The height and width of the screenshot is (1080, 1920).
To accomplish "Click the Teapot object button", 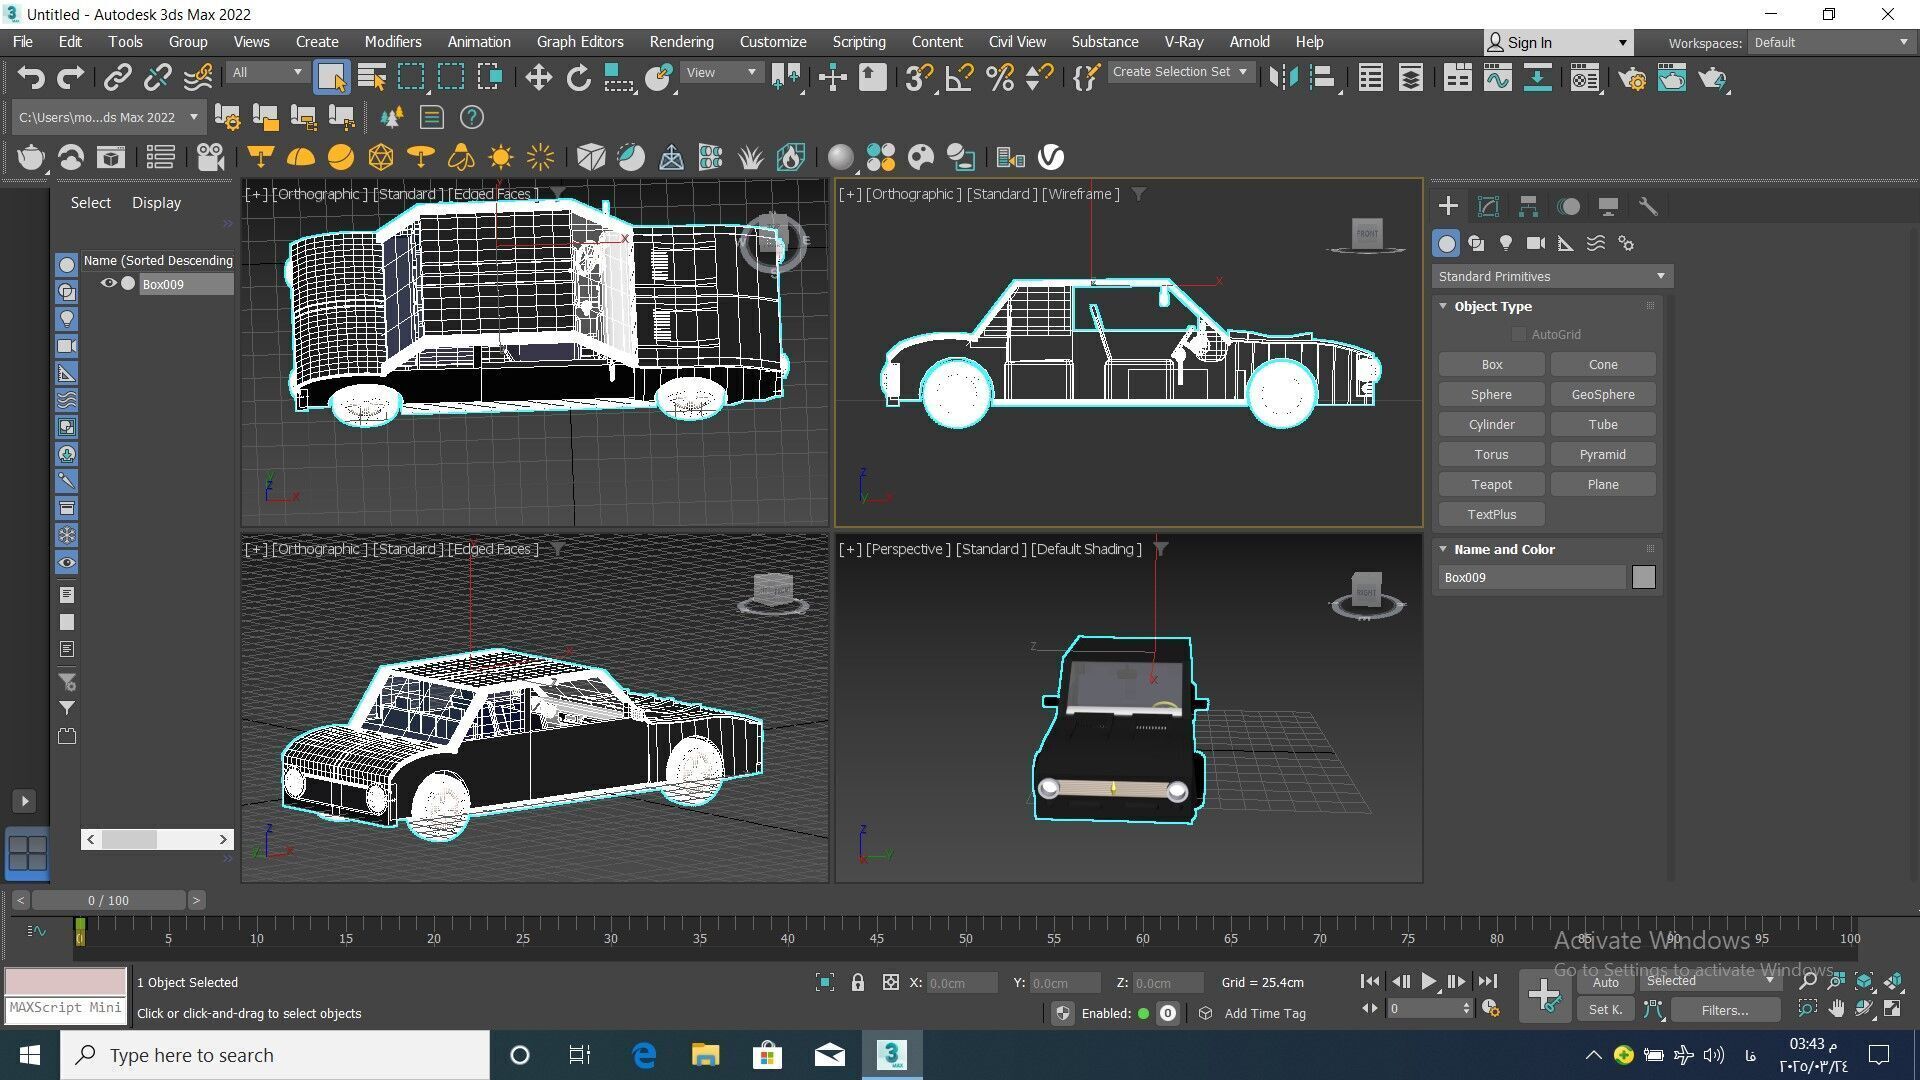I will [x=1491, y=484].
